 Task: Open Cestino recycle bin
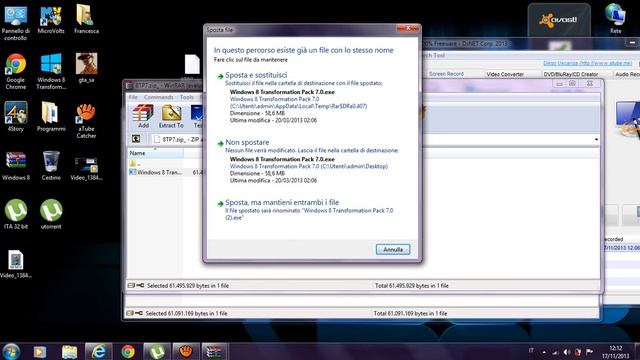51,166
